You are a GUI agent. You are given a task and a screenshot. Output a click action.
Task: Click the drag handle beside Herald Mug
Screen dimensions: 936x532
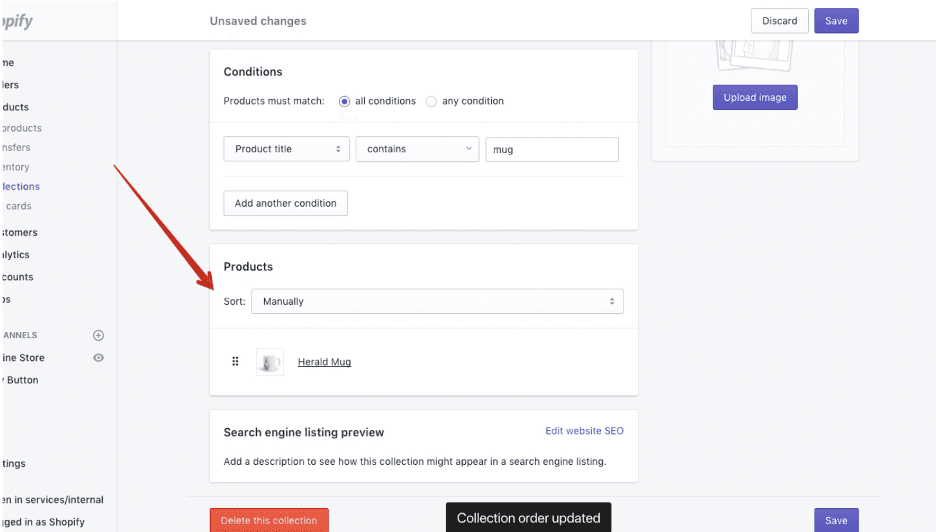coord(235,362)
